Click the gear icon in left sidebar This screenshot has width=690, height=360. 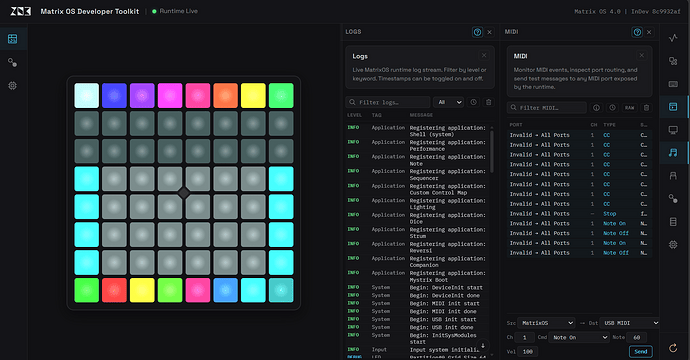pyautogui.click(x=12, y=86)
